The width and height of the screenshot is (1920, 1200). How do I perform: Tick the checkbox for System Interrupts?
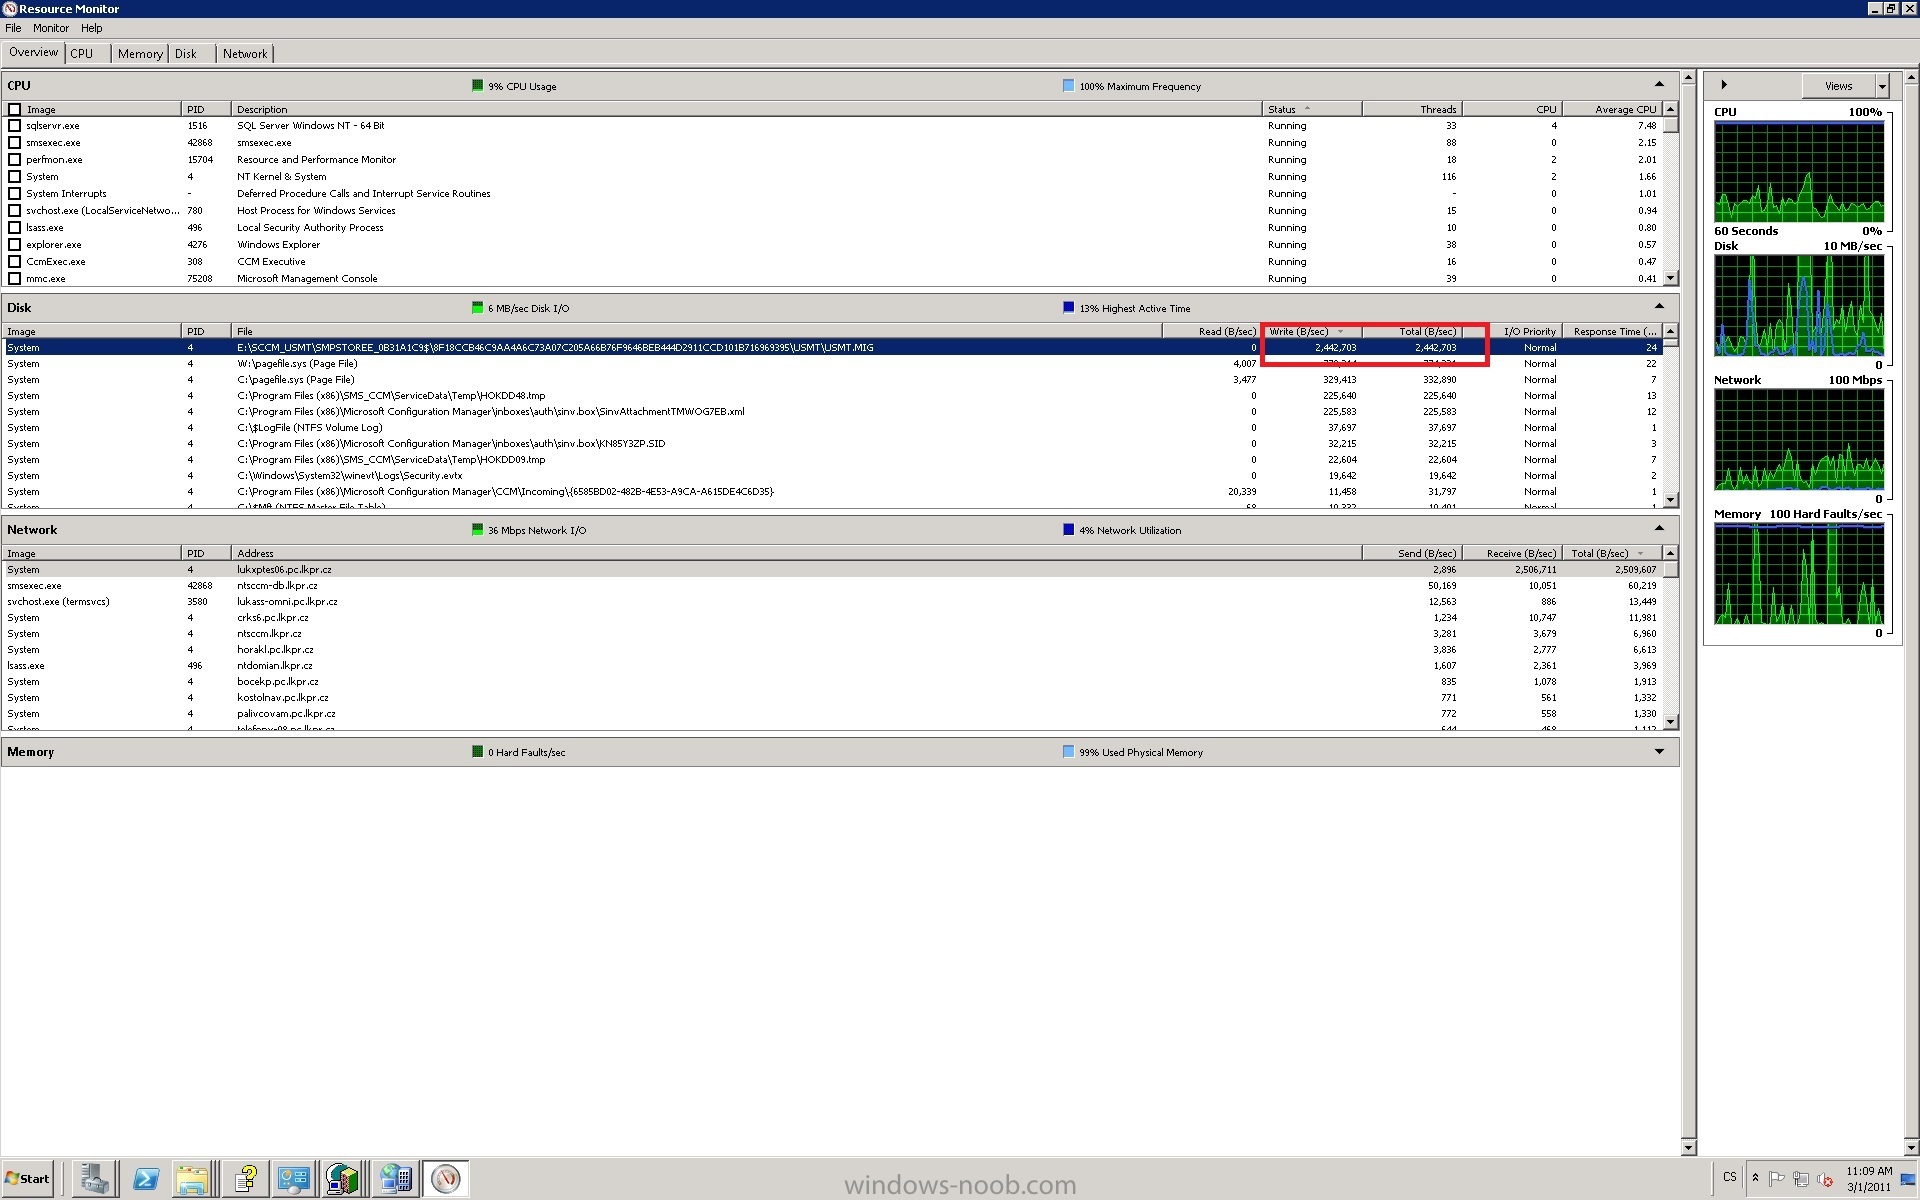coord(14,194)
